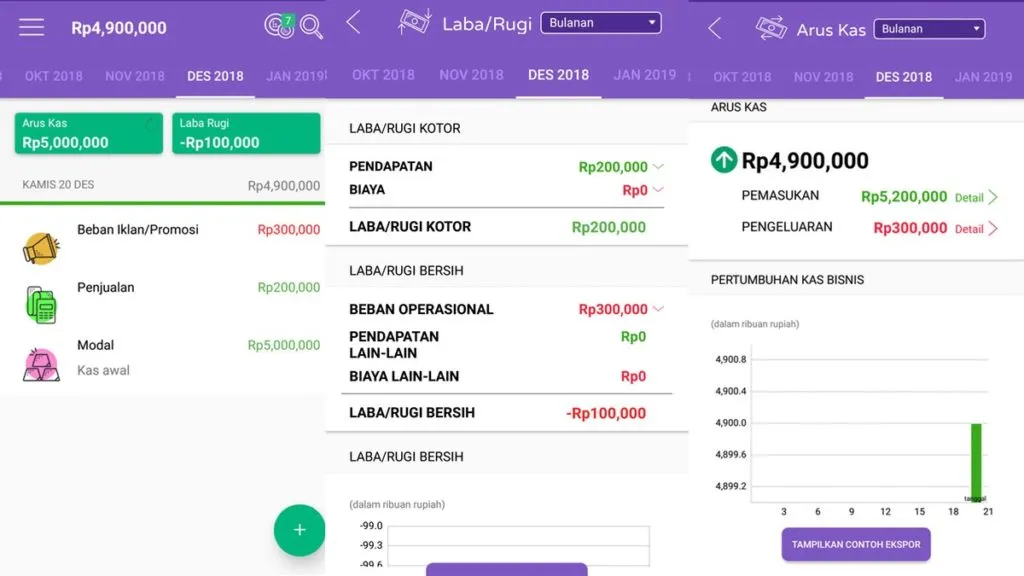Select the Beban Iklan/Promosi megaphone icon
Image resolution: width=1024 pixels, height=576 pixels.
pyautogui.click(x=41, y=246)
